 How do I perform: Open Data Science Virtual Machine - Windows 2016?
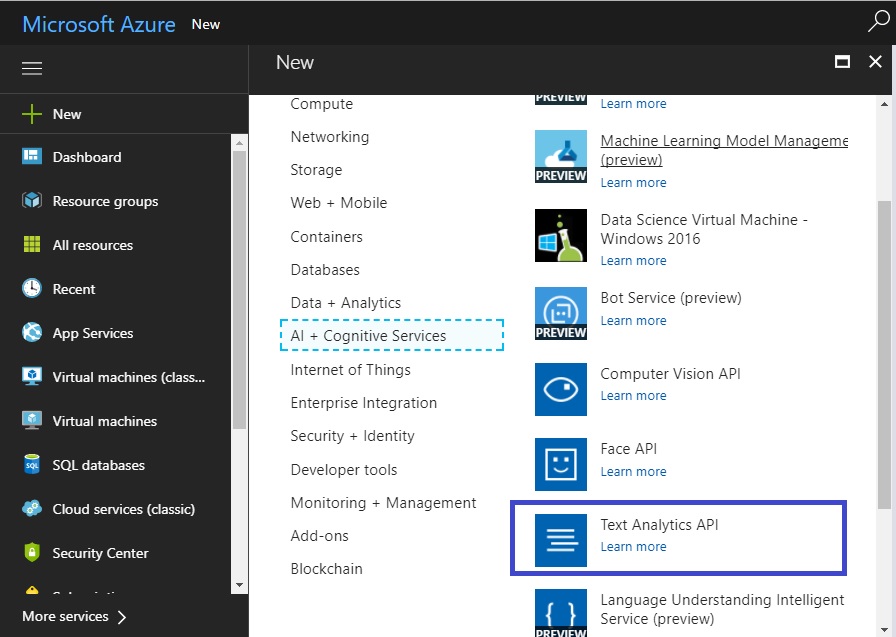(x=704, y=229)
